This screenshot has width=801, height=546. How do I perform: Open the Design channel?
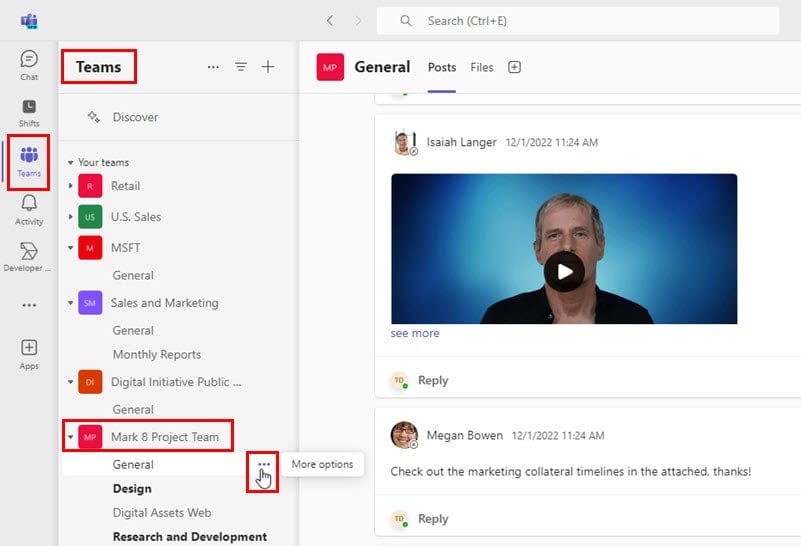click(132, 489)
